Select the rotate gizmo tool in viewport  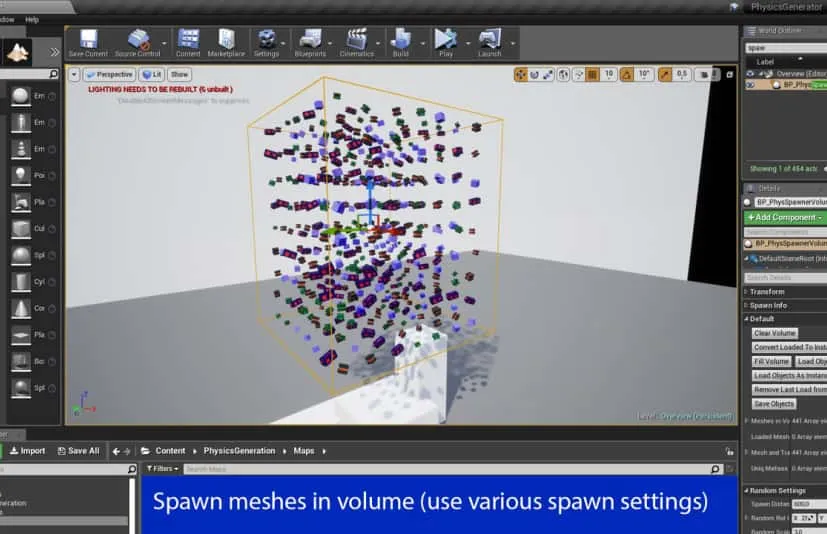pos(534,74)
